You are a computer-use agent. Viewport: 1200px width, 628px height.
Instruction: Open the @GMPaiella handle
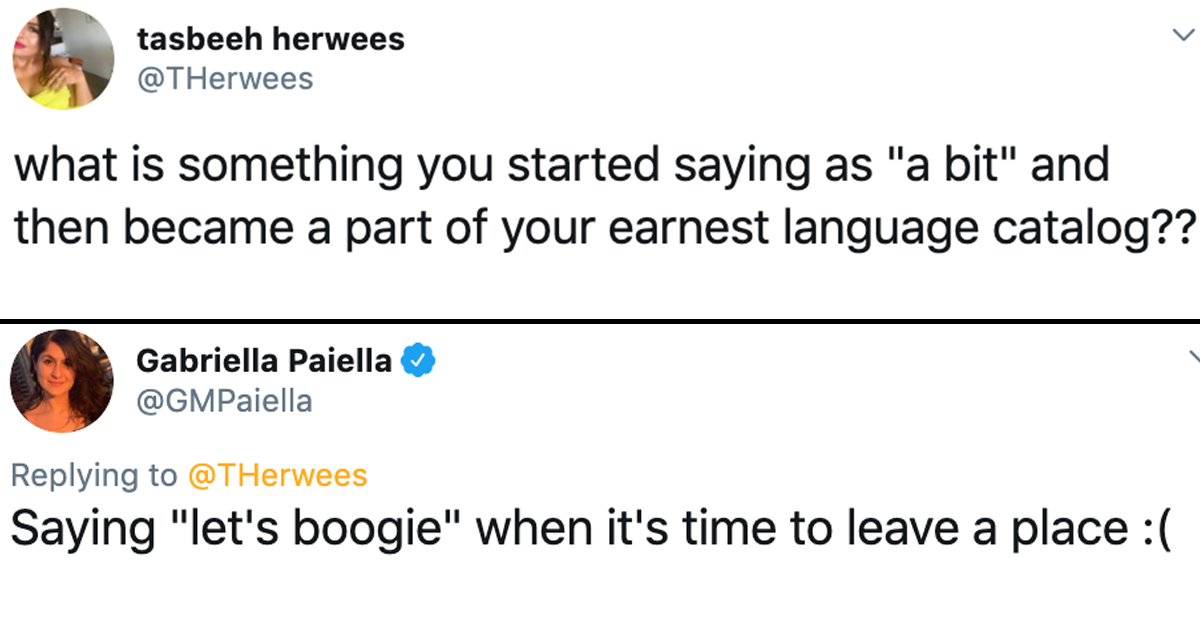(223, 401)
